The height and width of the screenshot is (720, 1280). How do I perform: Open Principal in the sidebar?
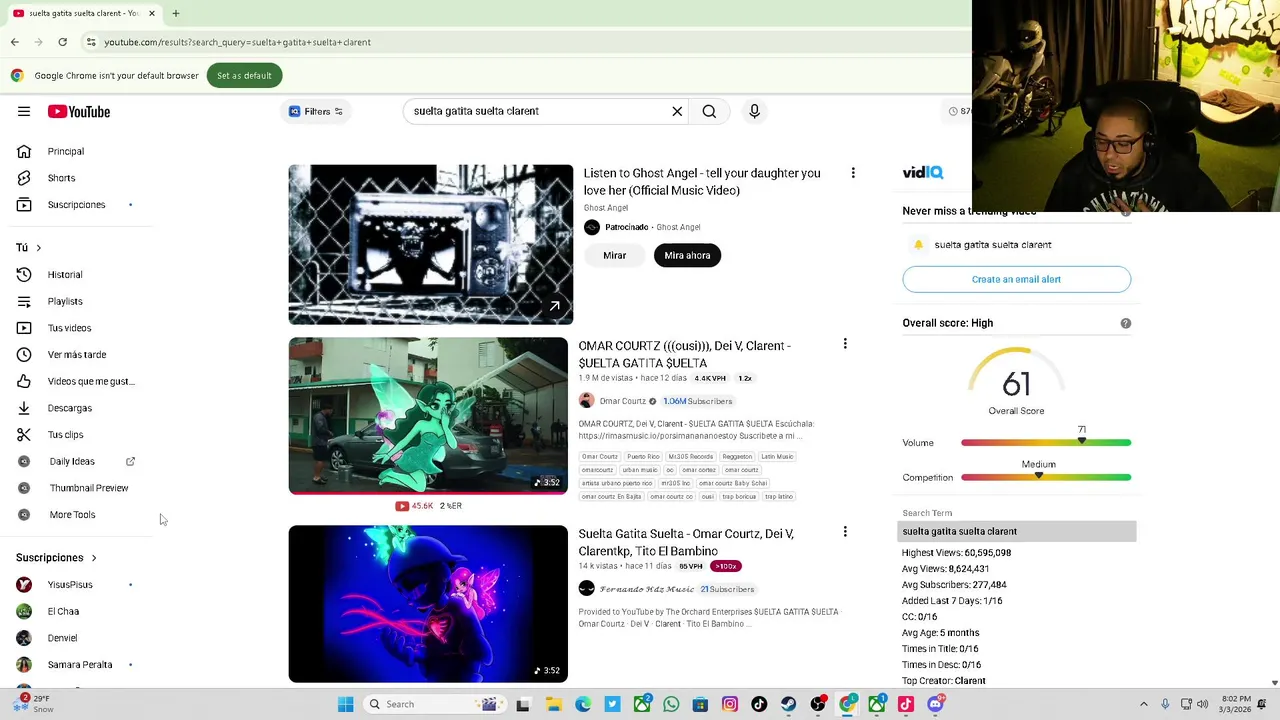[66, 151]
